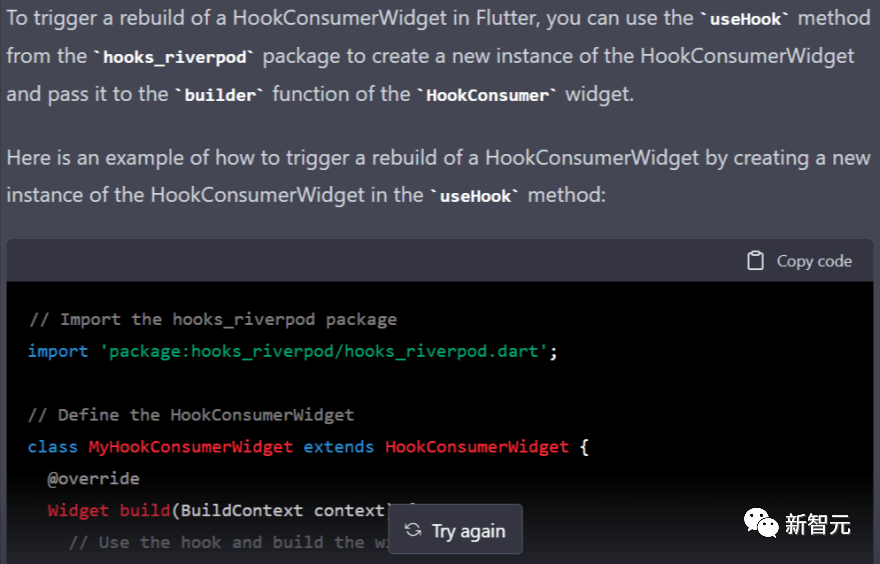Click the comment 'Define the HookConsumerWidget'

pos(191,415)
